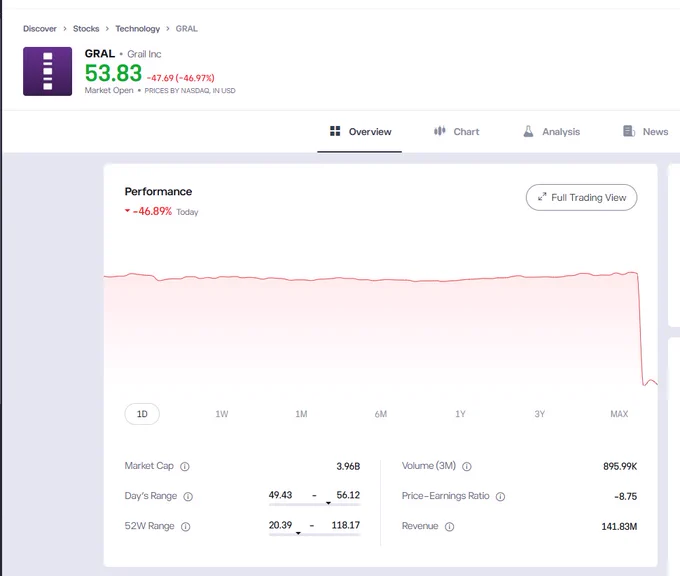This screenshot has width=680, height=576.
Task: Click the 52W Range info icon
Action: click(x=186, y=527)
